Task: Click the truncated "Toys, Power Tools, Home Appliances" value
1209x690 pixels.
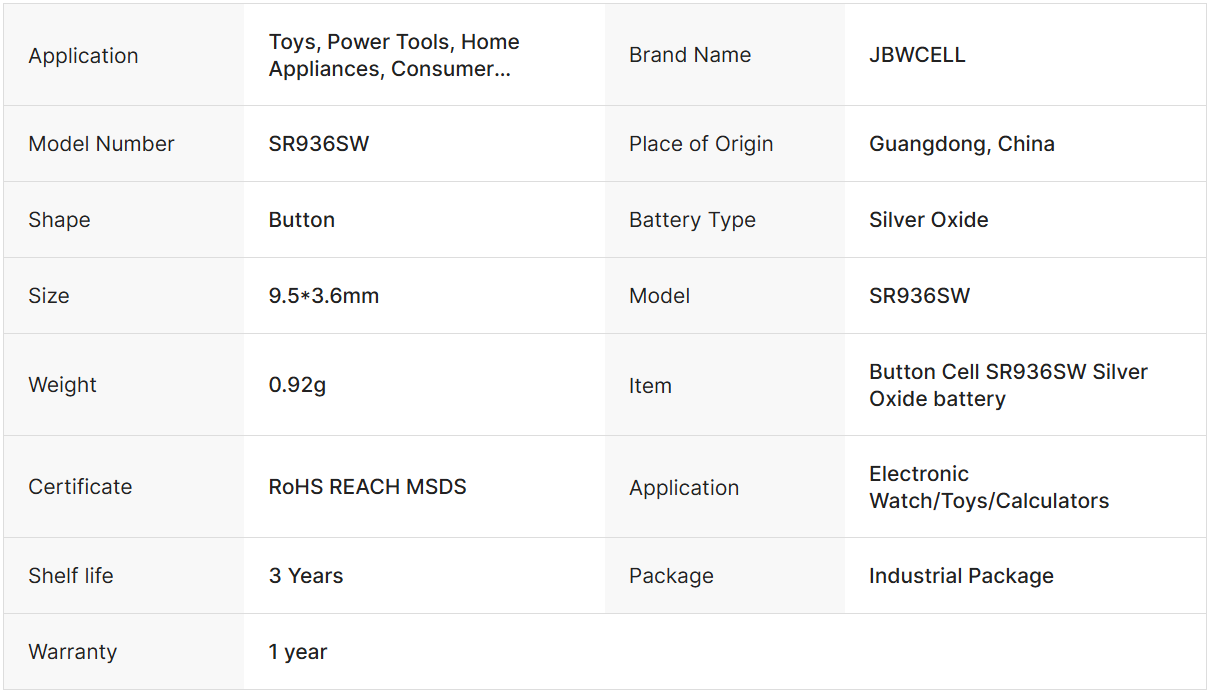Action: [x=394, y=55]
